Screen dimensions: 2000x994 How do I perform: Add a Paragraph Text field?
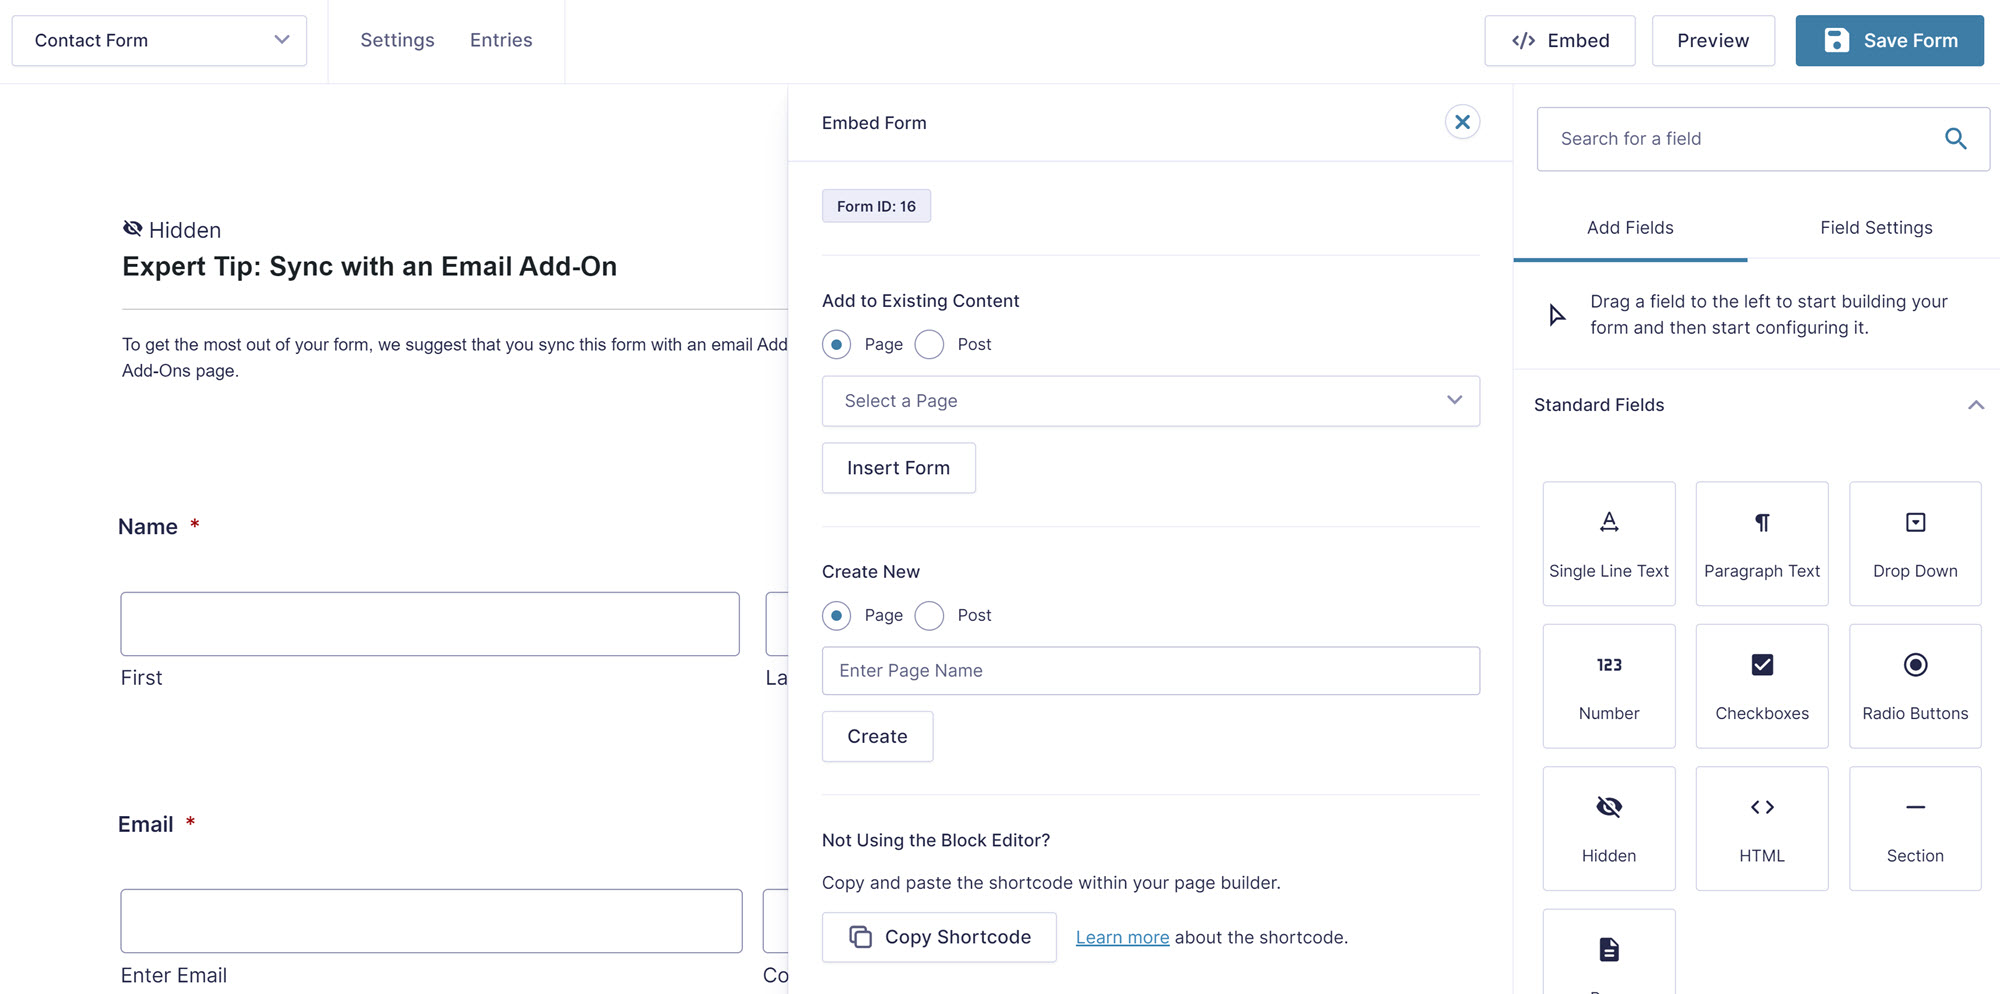(1762, 543)
